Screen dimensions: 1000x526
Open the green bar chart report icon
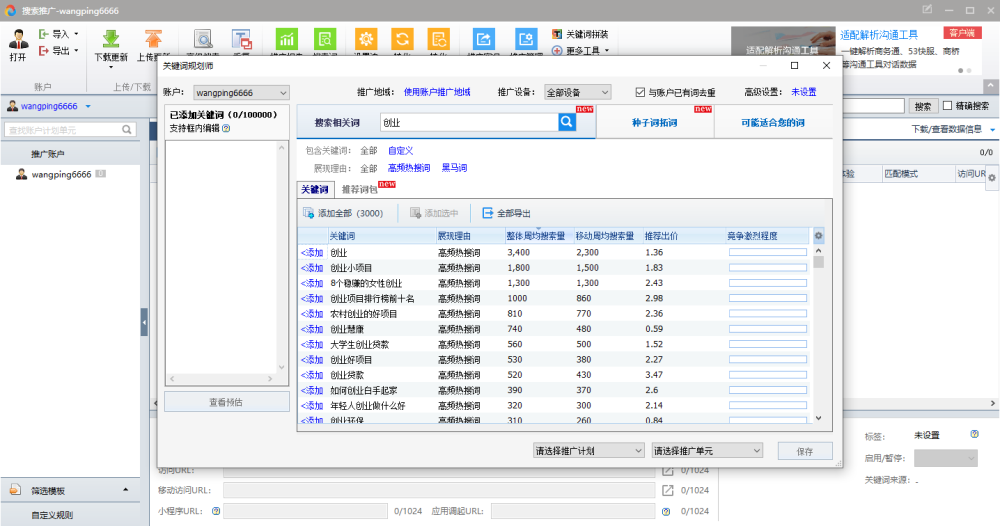coord(287,39)
